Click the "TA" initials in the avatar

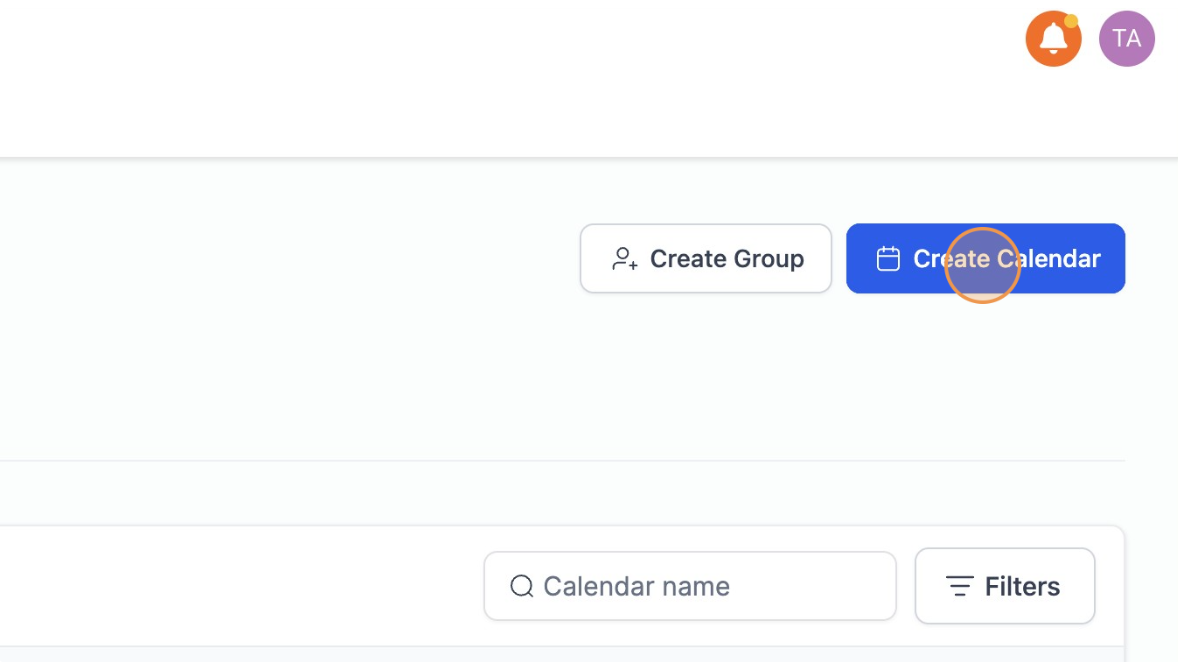(1127, 39)
